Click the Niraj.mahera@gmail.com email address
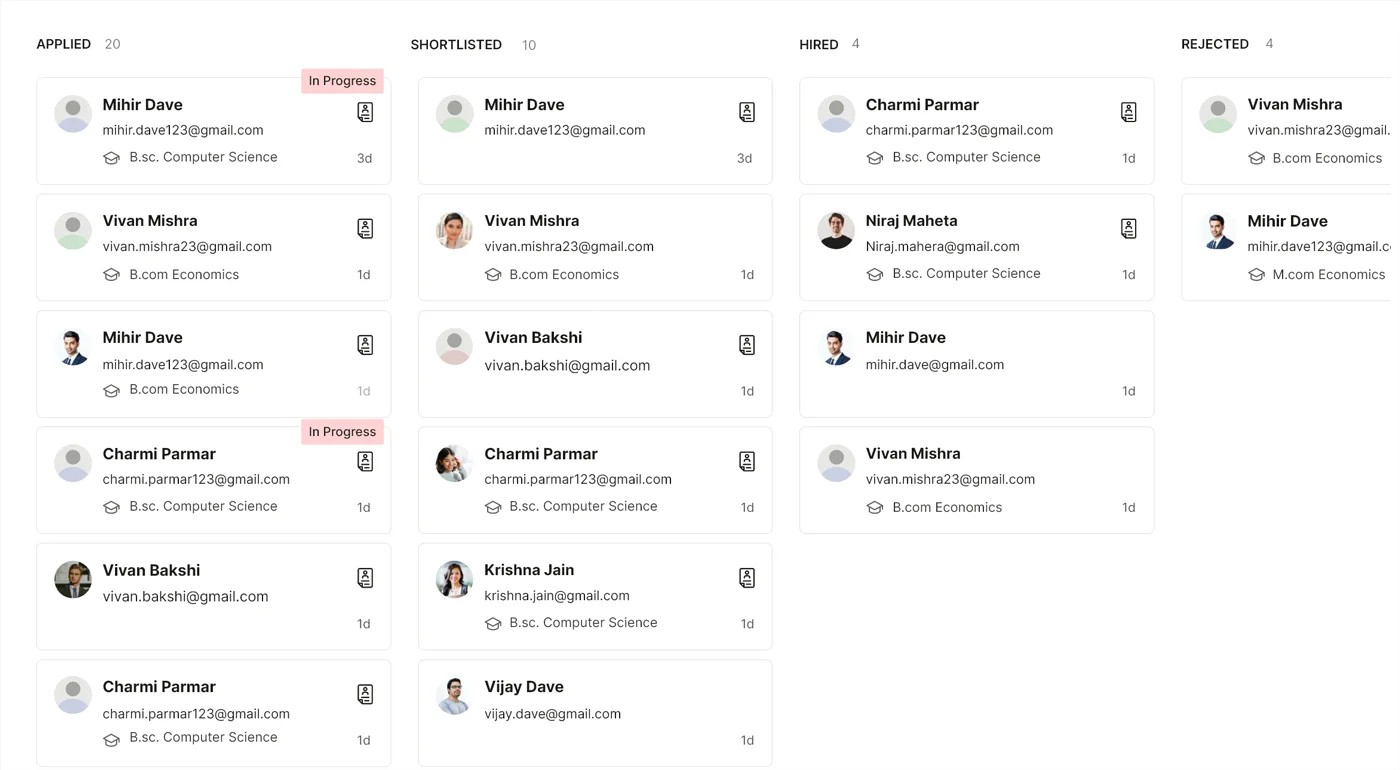 942,247
